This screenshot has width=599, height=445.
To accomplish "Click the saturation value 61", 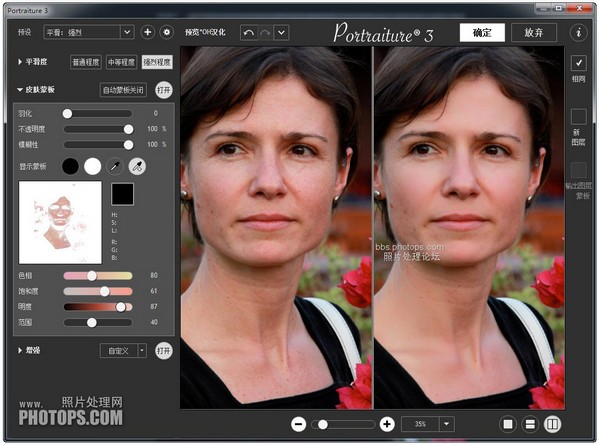I will (154, 291).
